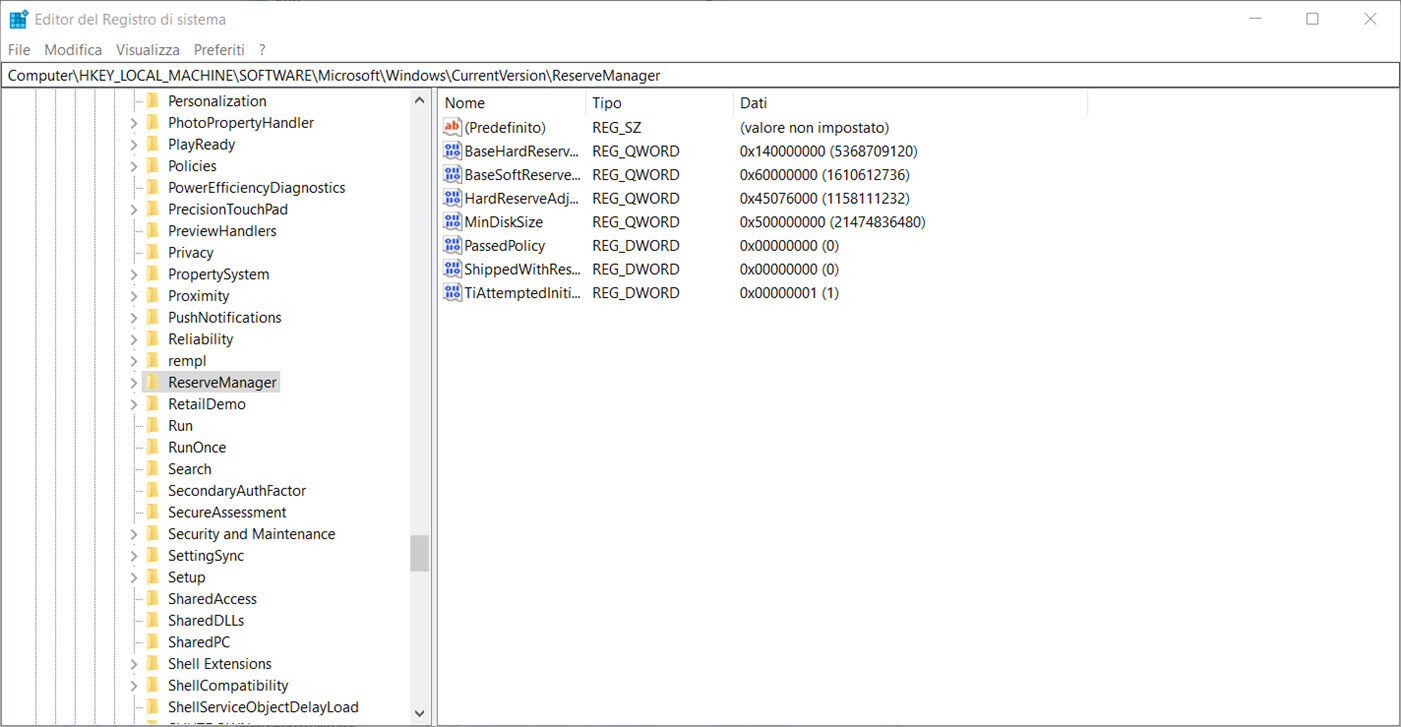This screenshot has width=1401, height=727.
Task: Click the TiAttemptedIniti DWORD value icon
Action: pos(451,292)
